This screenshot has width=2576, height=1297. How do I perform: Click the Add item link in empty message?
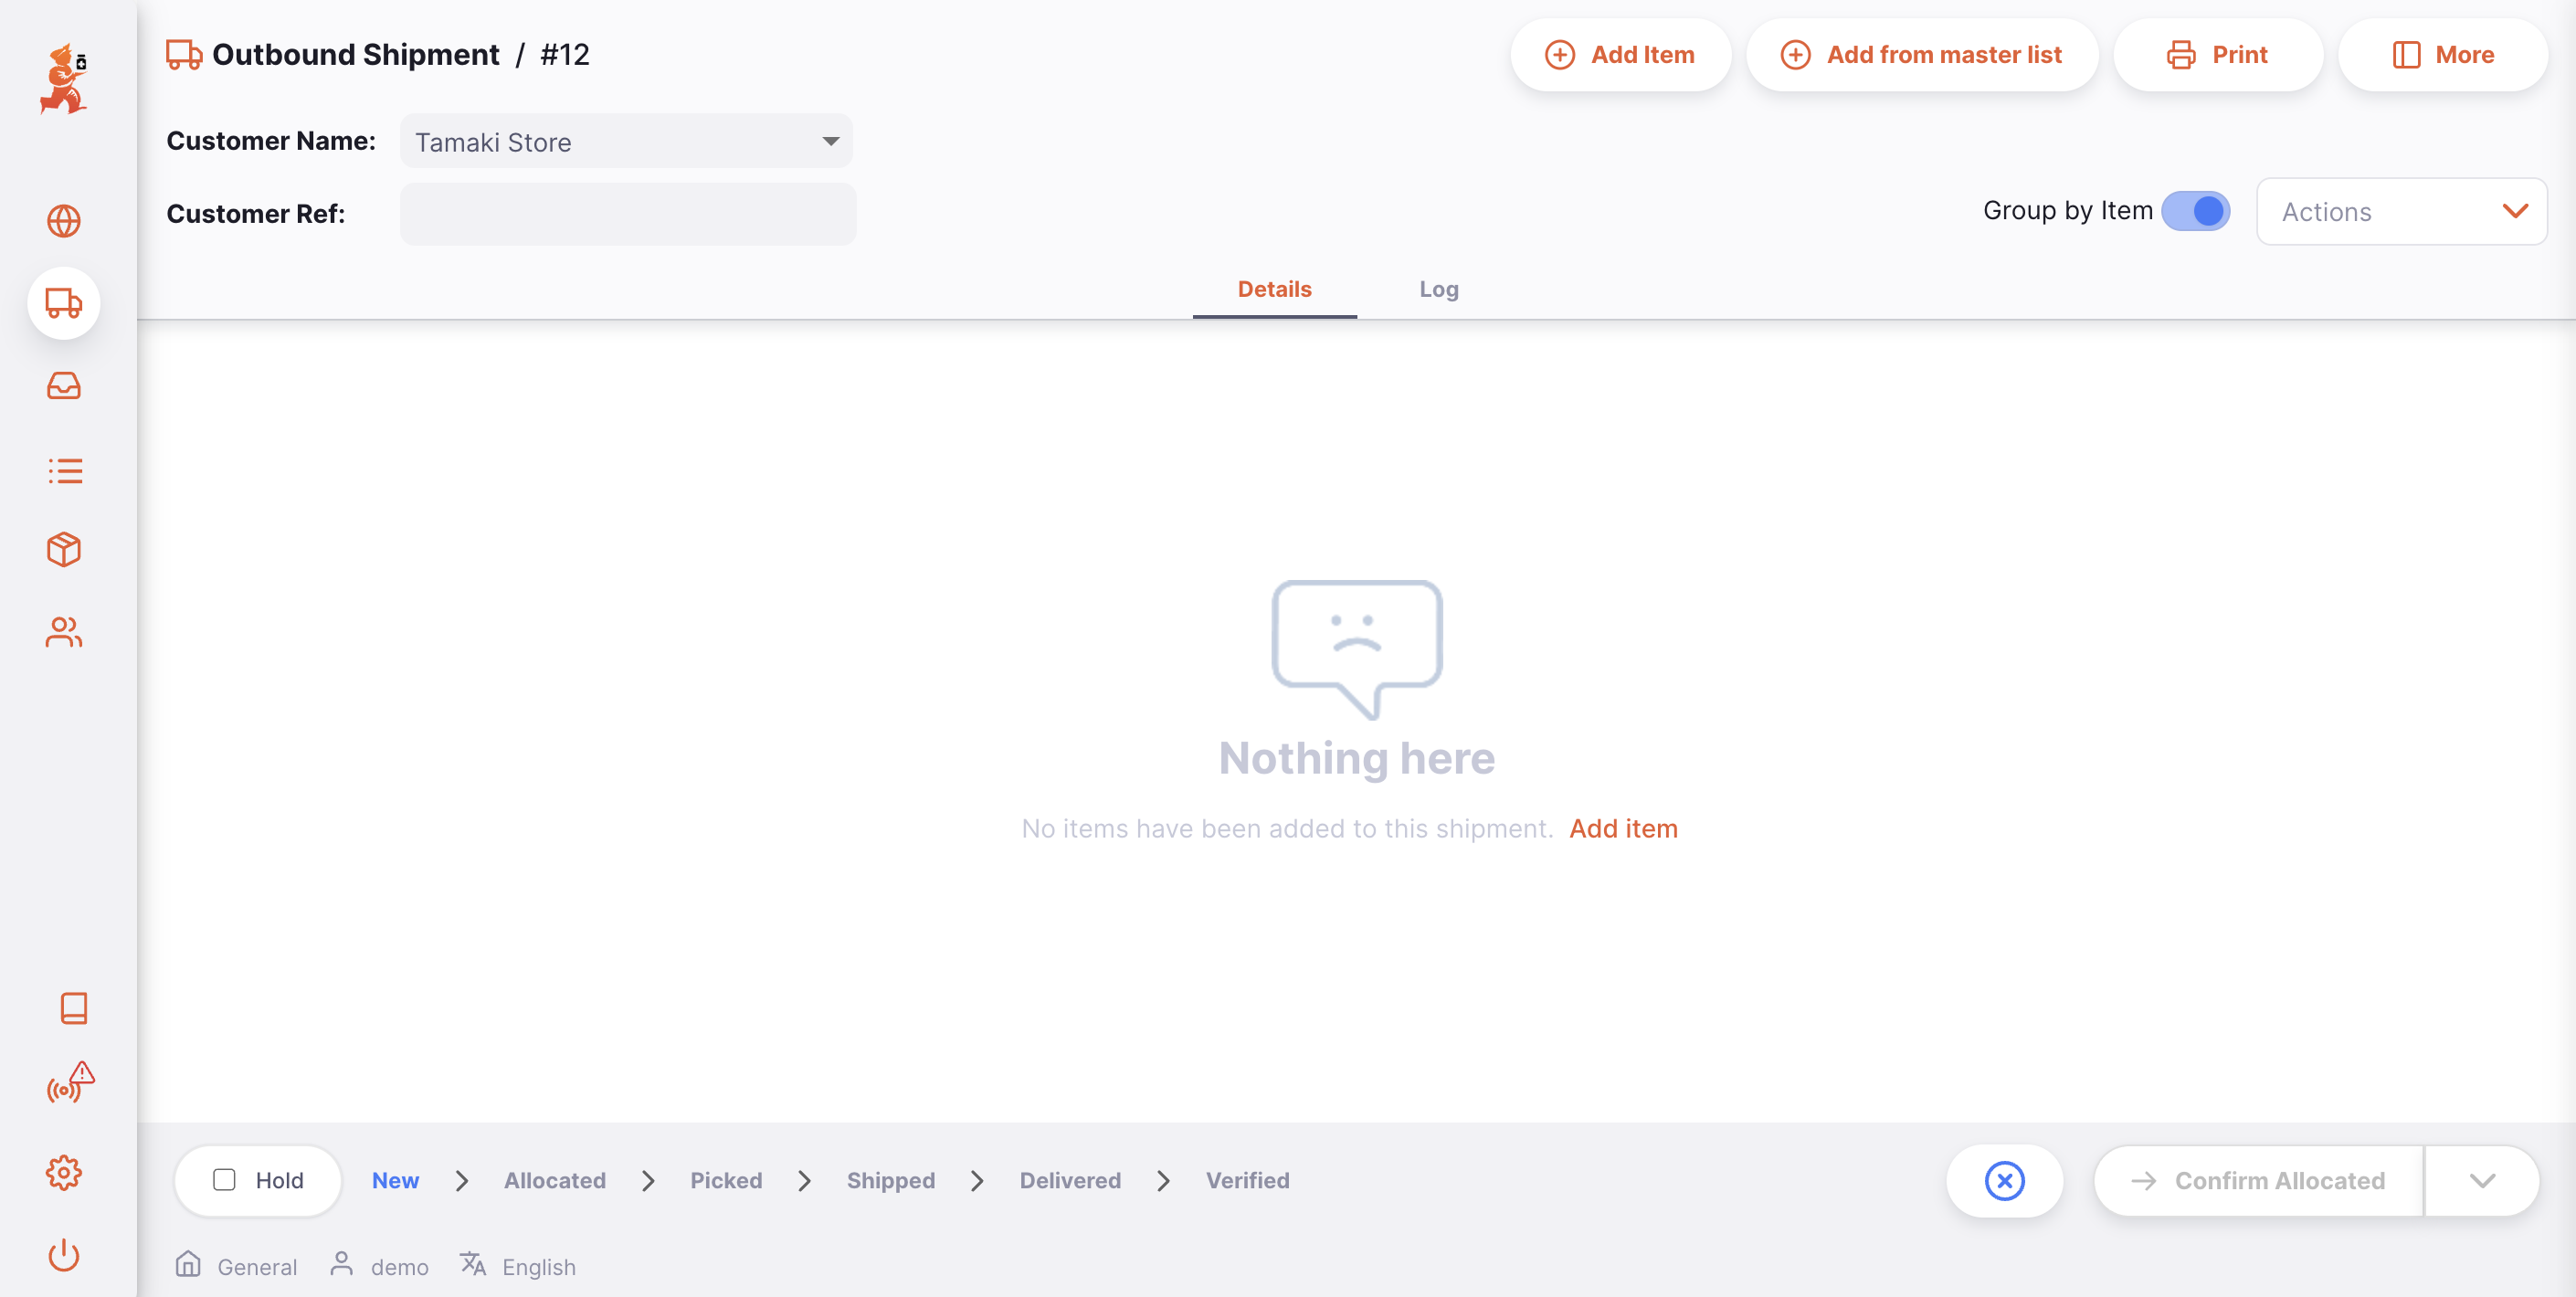click(1623, 828)
